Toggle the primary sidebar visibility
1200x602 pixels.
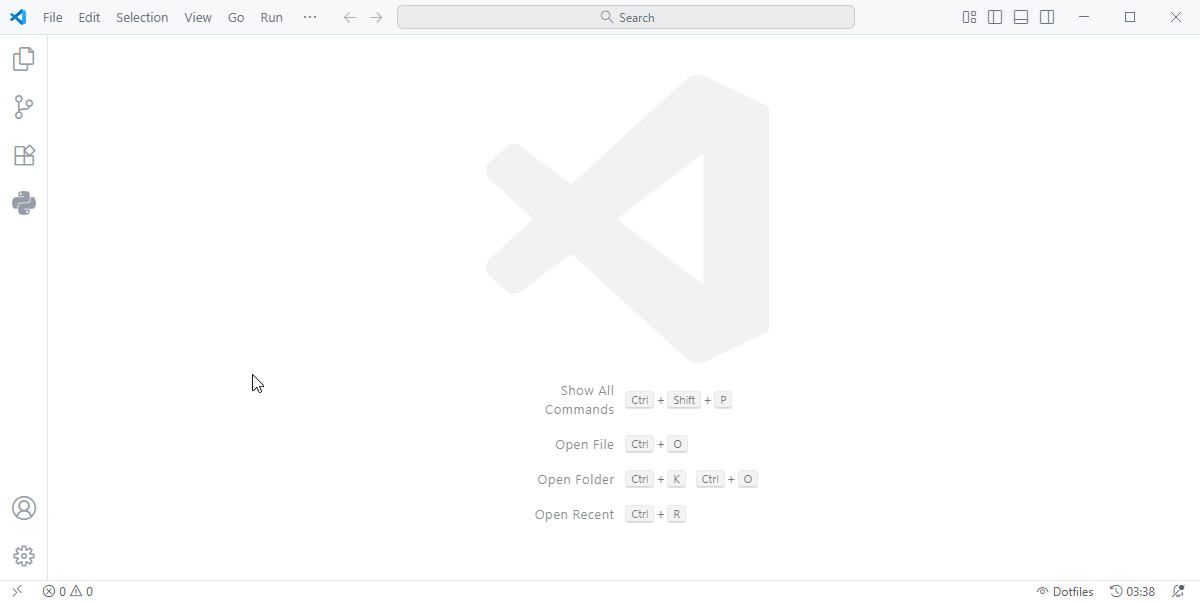[994, 17]
